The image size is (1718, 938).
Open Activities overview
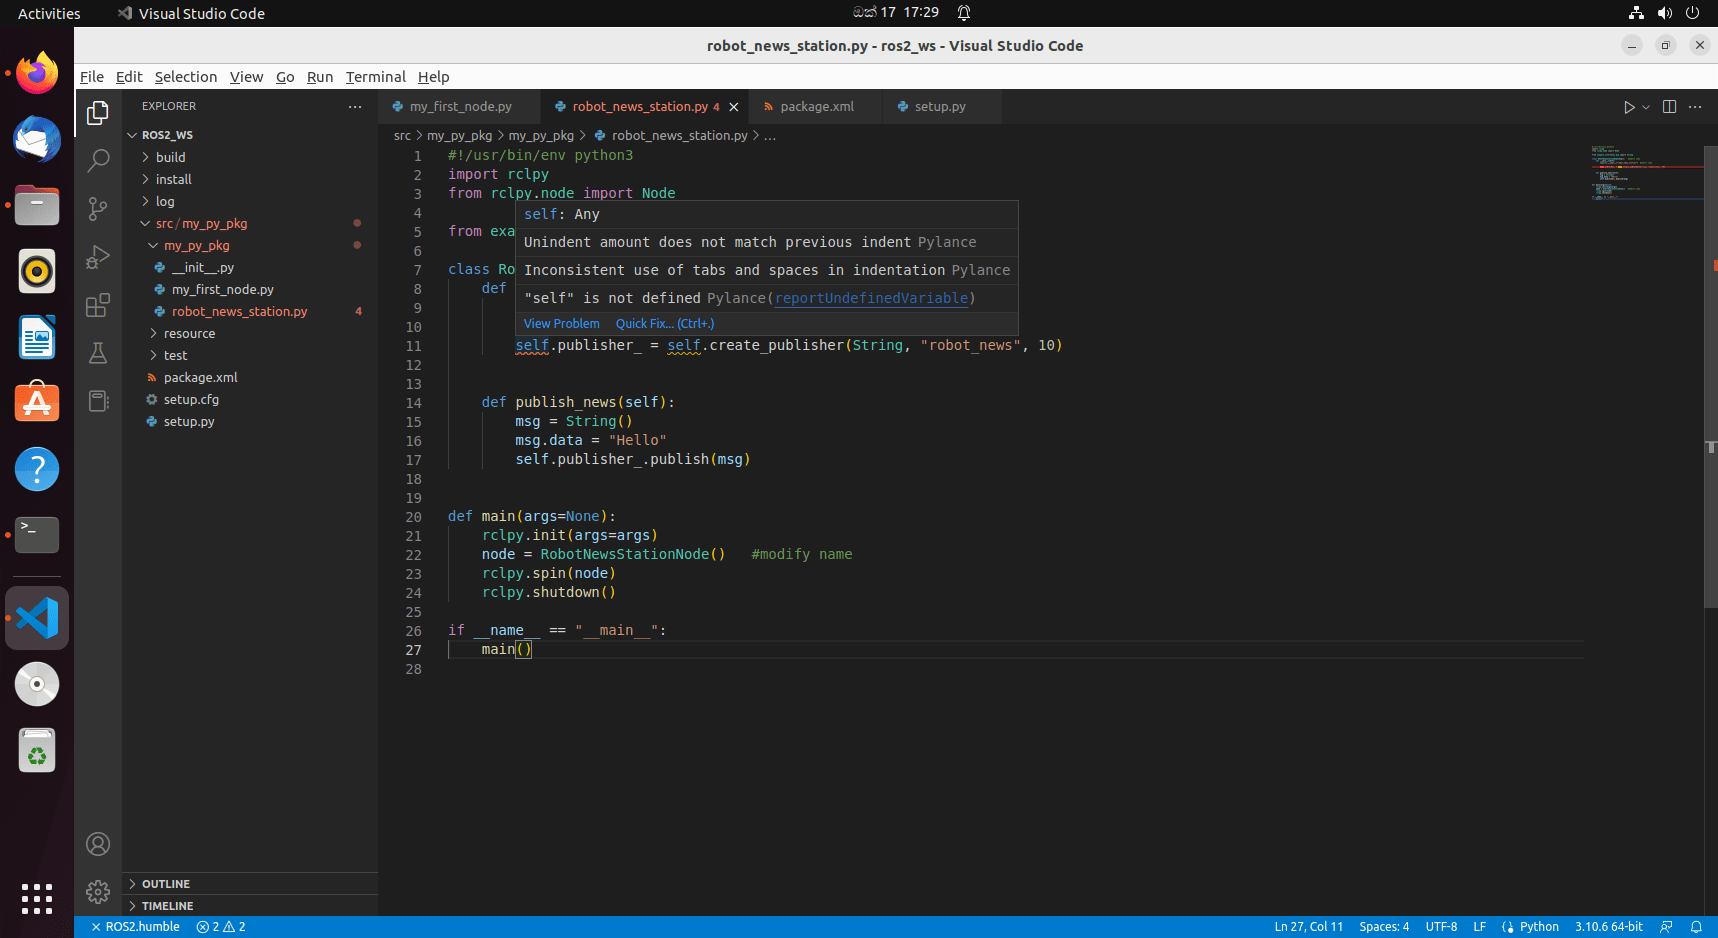[49, 13]
